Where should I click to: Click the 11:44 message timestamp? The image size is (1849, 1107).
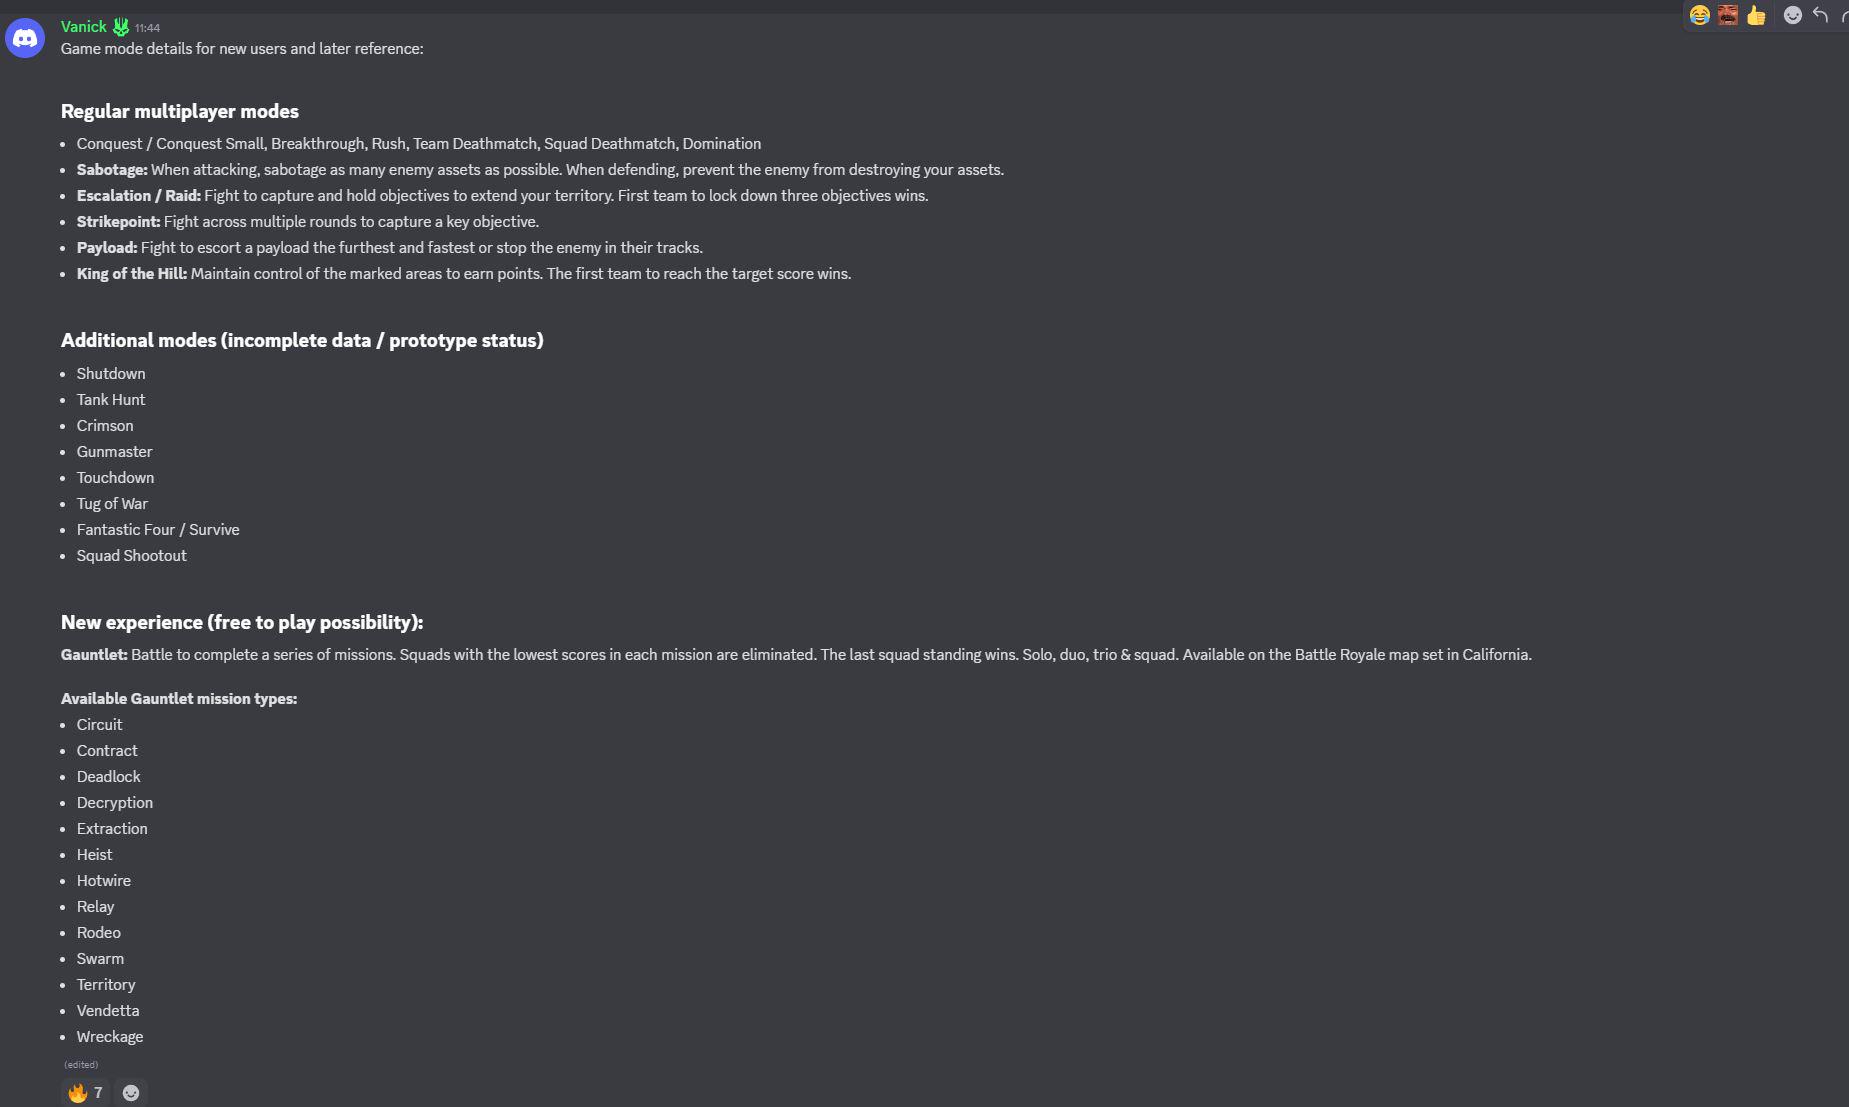pyautogui.click(x=147, y=28)
